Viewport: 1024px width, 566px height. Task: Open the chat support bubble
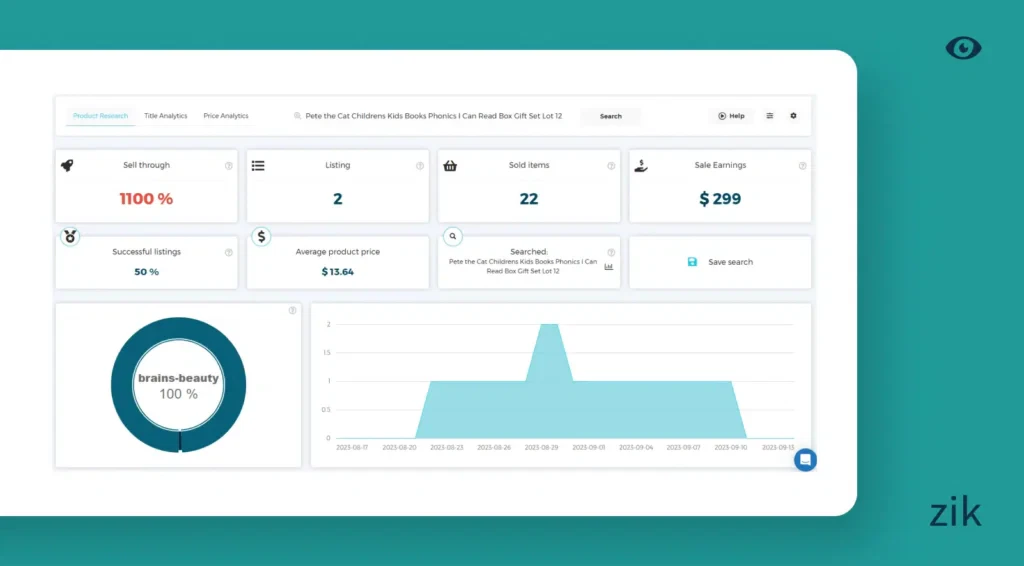(x=805, y=460)
